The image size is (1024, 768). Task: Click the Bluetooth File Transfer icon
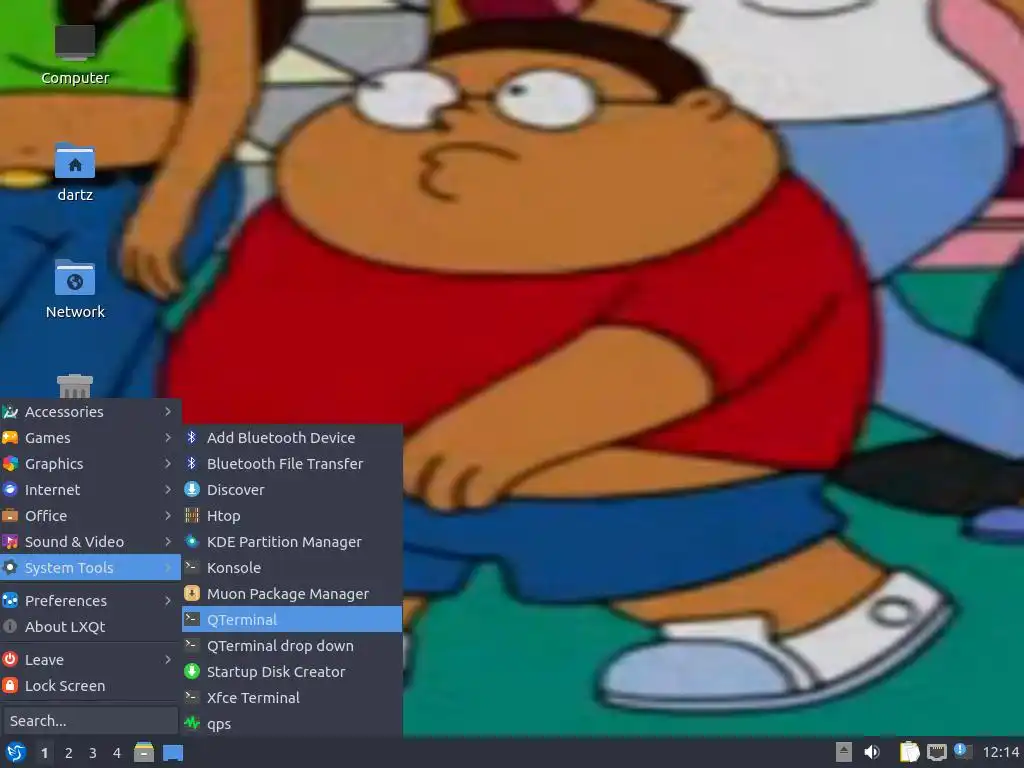click(191, 463)
